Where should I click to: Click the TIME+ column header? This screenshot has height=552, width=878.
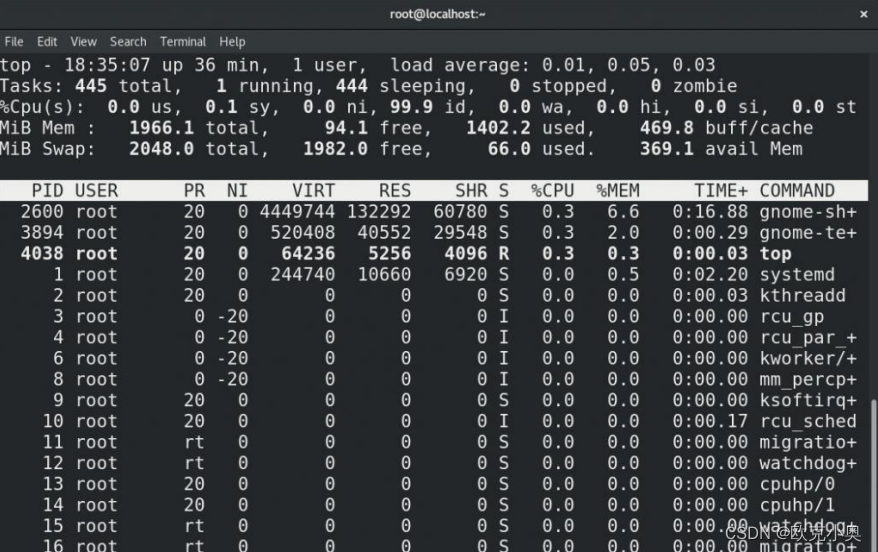point(721,190)
